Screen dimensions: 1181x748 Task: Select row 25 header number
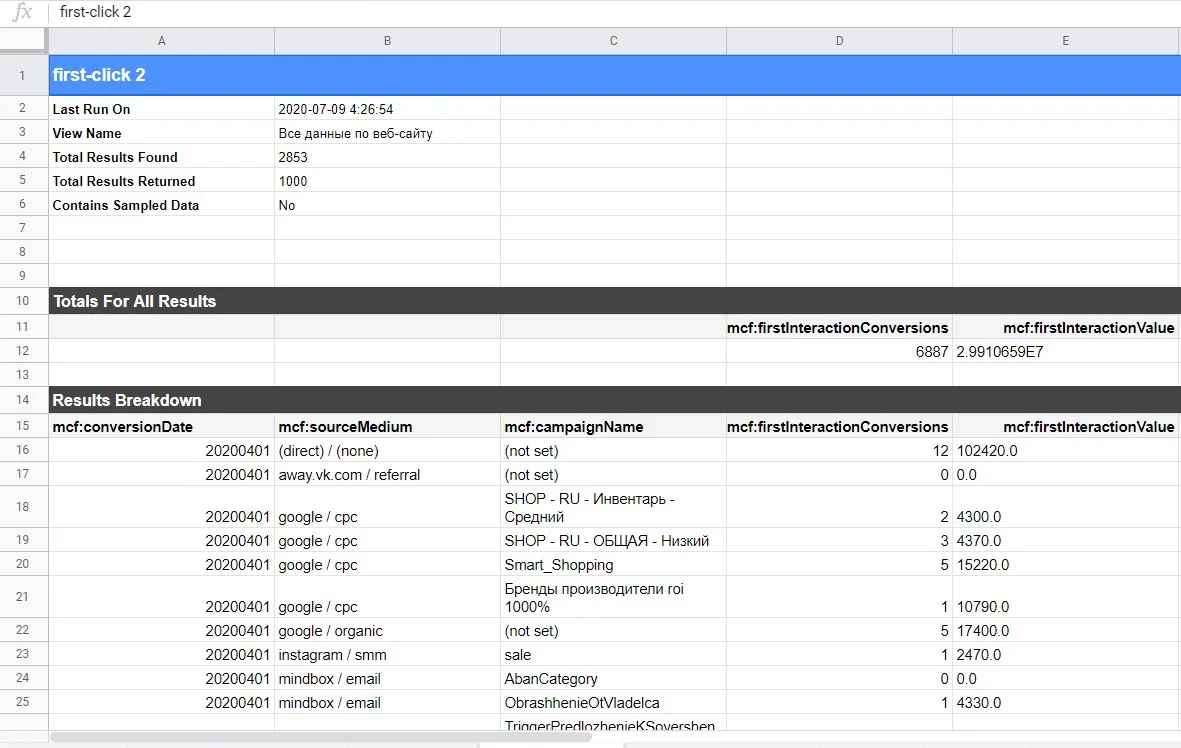[x=23, y=701]
